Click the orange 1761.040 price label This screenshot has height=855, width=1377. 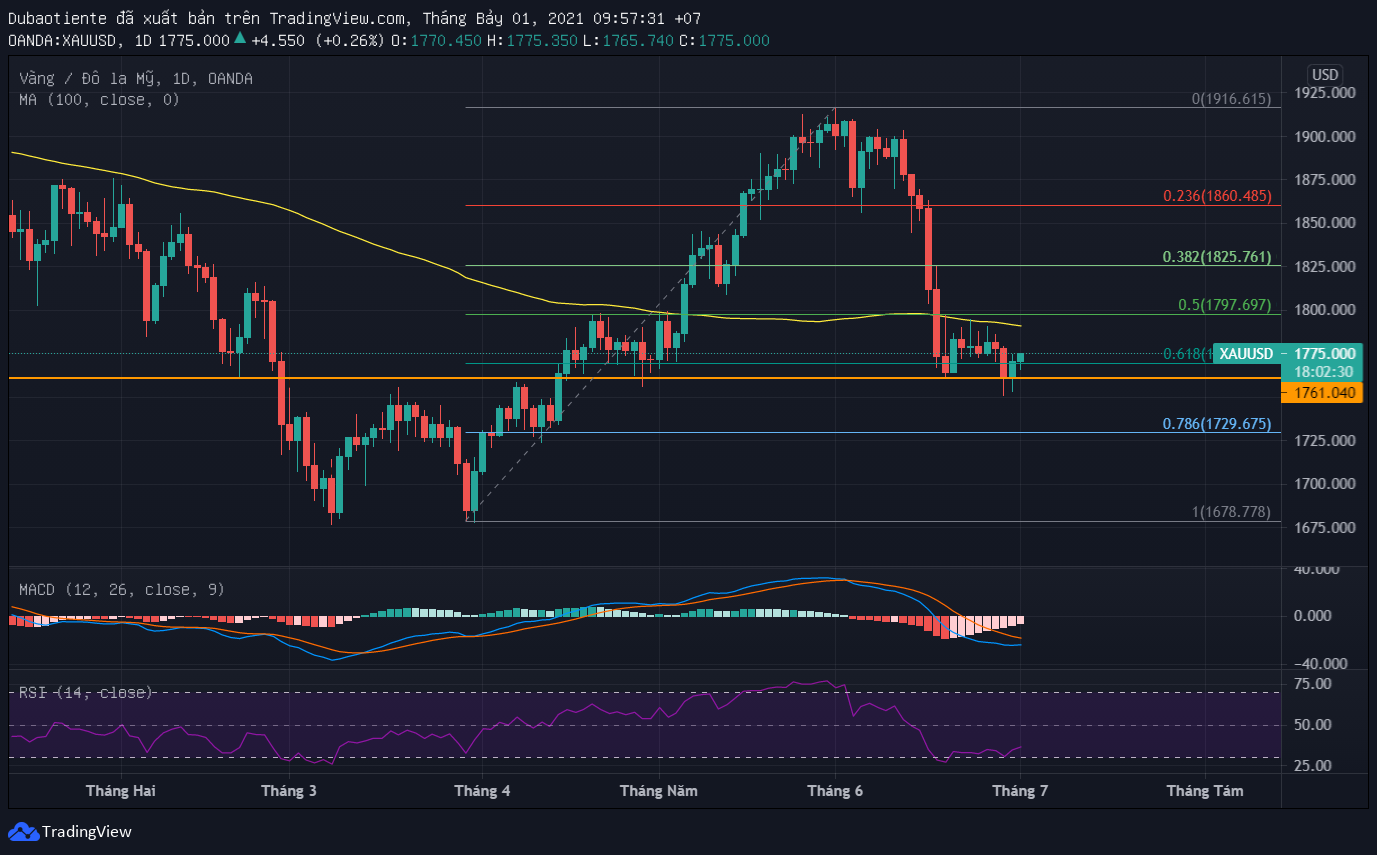1324,393
